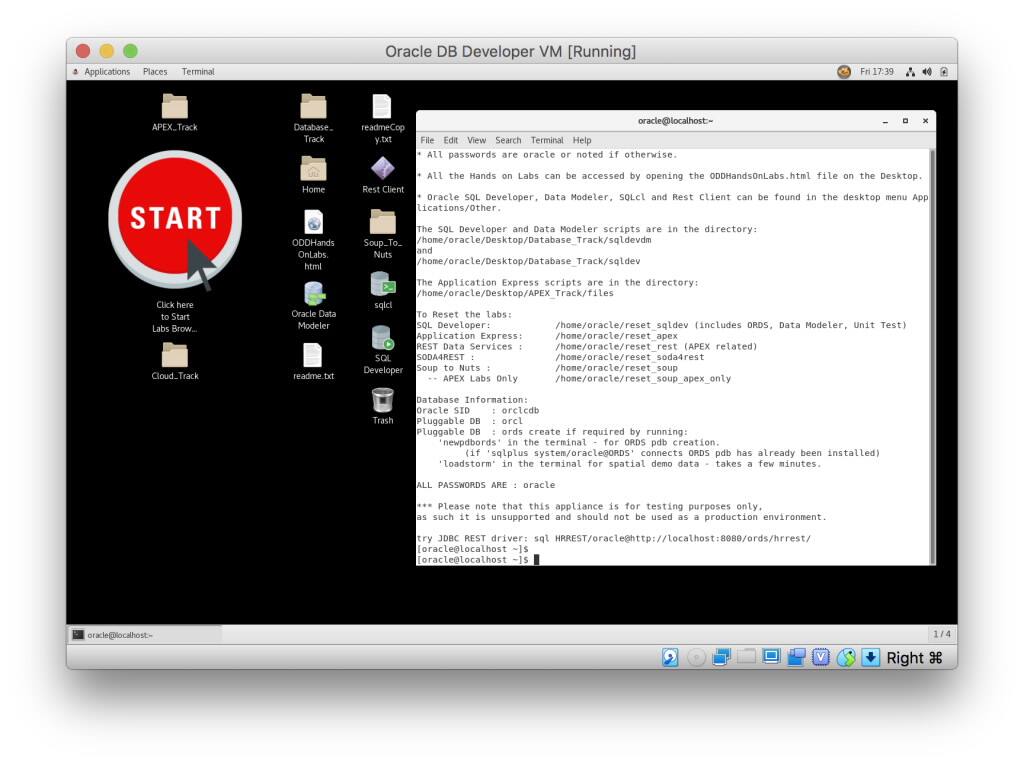
Task: Launch the sqlcl desktop shortcut
Action: (x=383, y=285)
